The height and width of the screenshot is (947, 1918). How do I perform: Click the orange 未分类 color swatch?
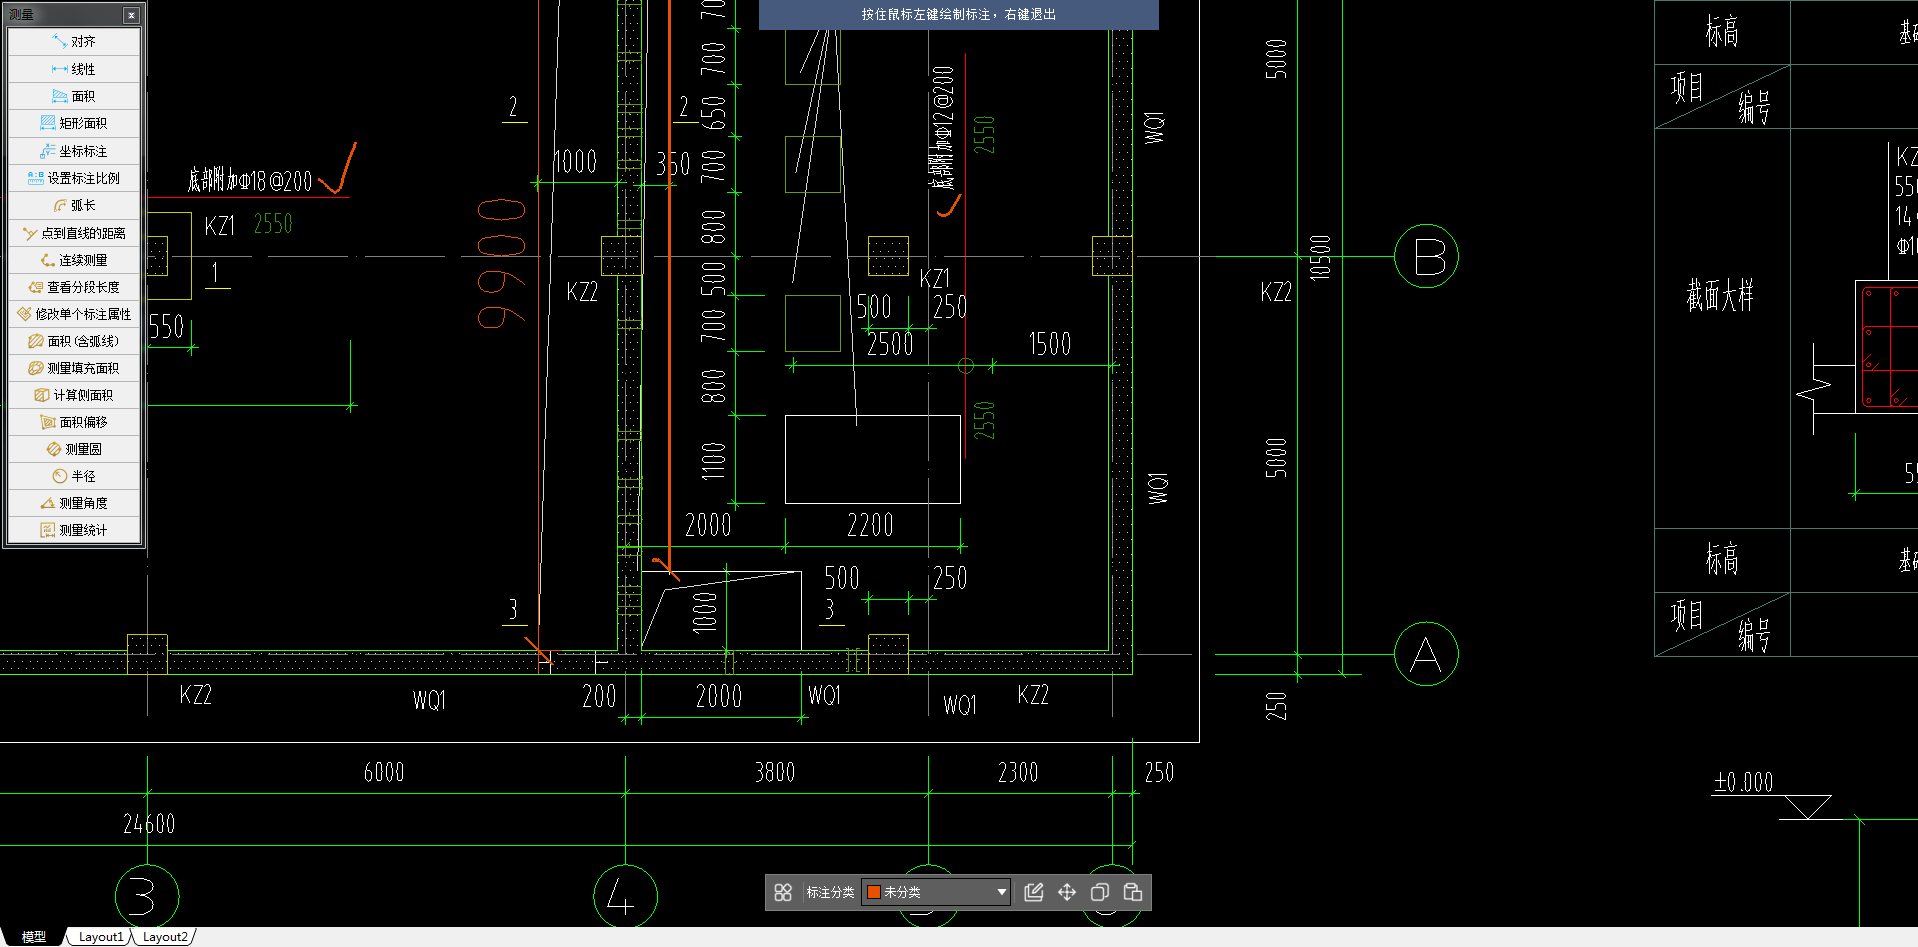point(874,892)
